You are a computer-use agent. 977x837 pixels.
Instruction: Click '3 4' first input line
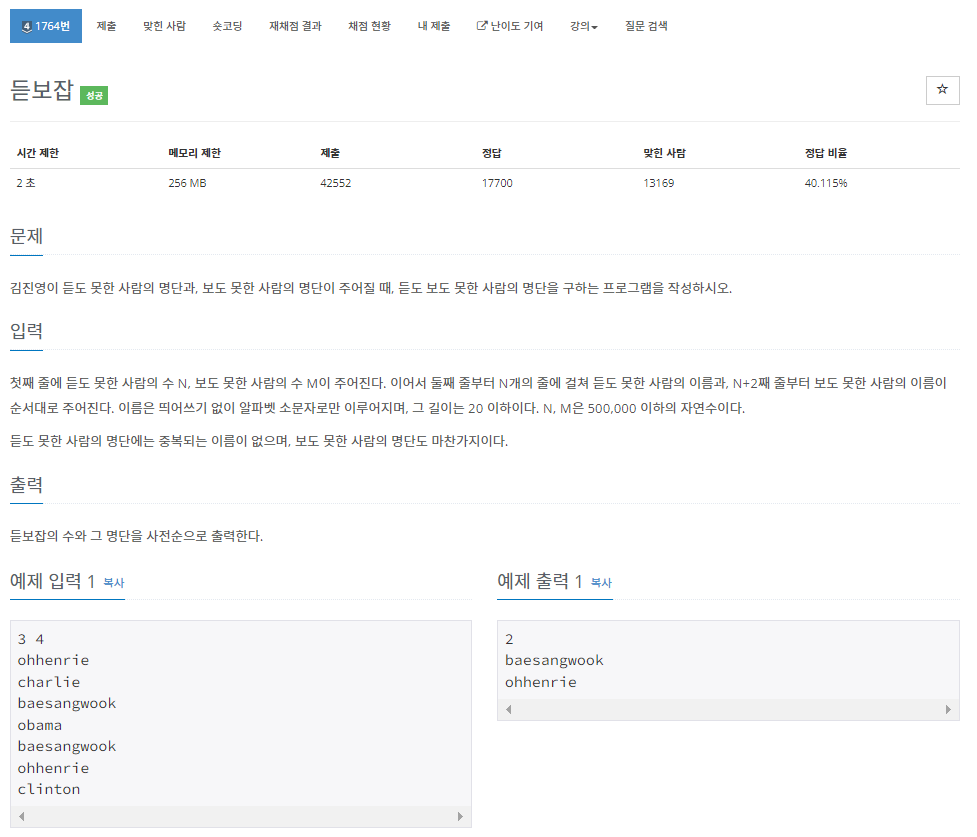point(31,639)
